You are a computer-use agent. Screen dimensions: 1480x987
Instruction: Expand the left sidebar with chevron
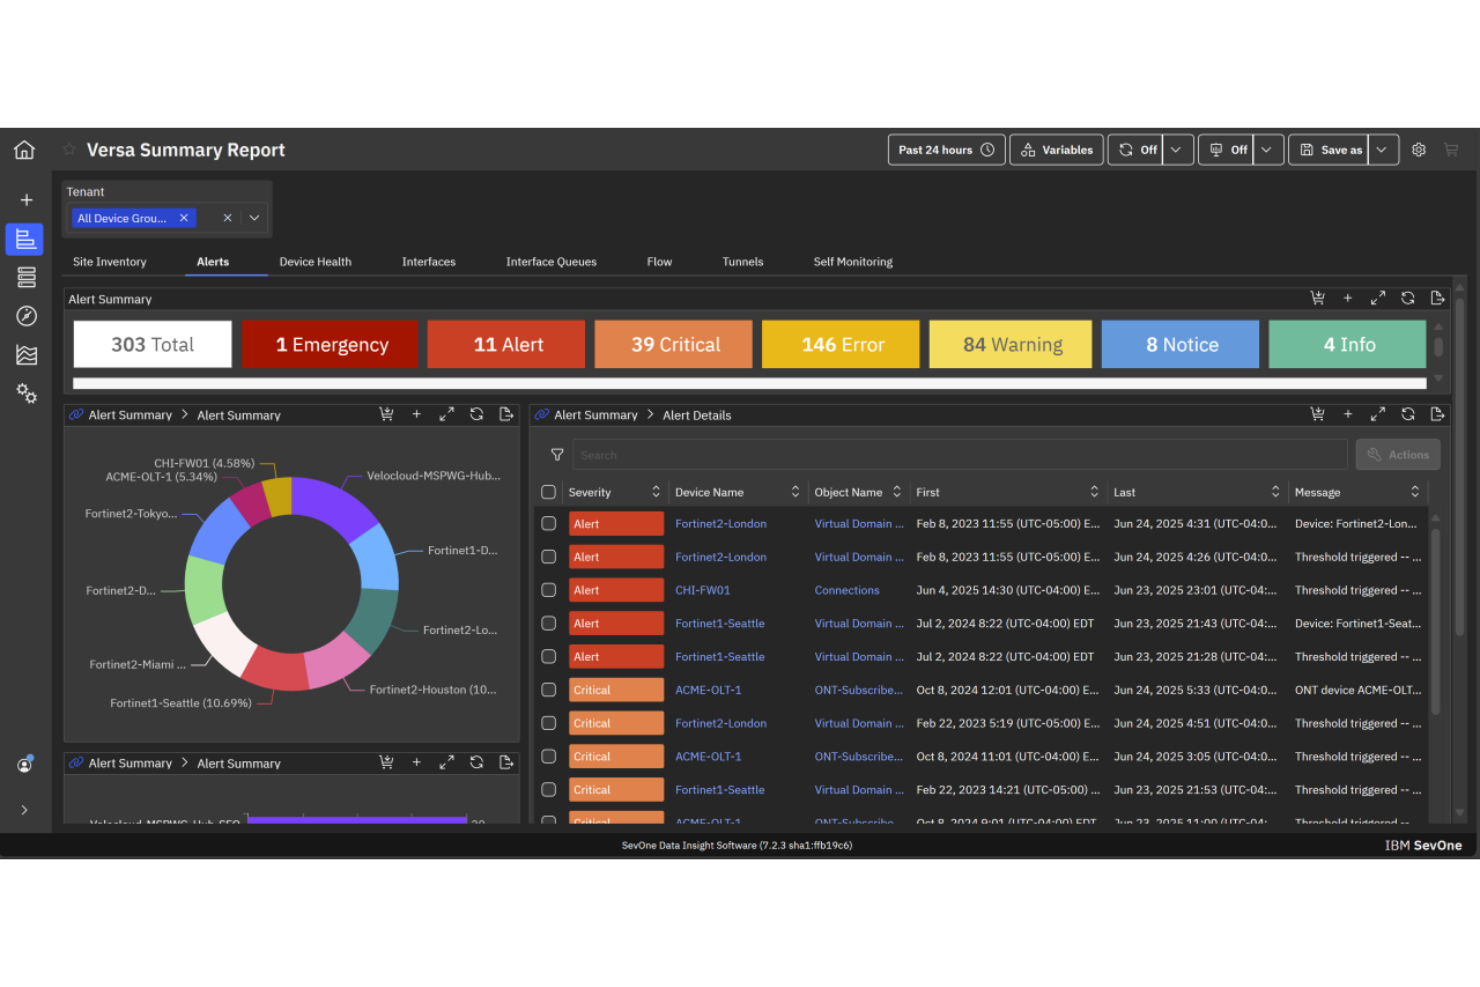coord(25,810)
